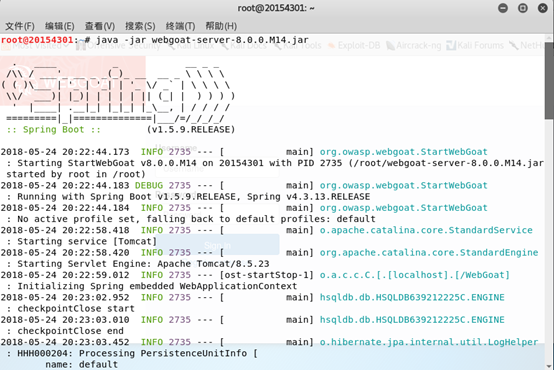Screen dimensions: 554x370
Task: Close the root@20154301 terminal window
Action: tap(543, 8)
